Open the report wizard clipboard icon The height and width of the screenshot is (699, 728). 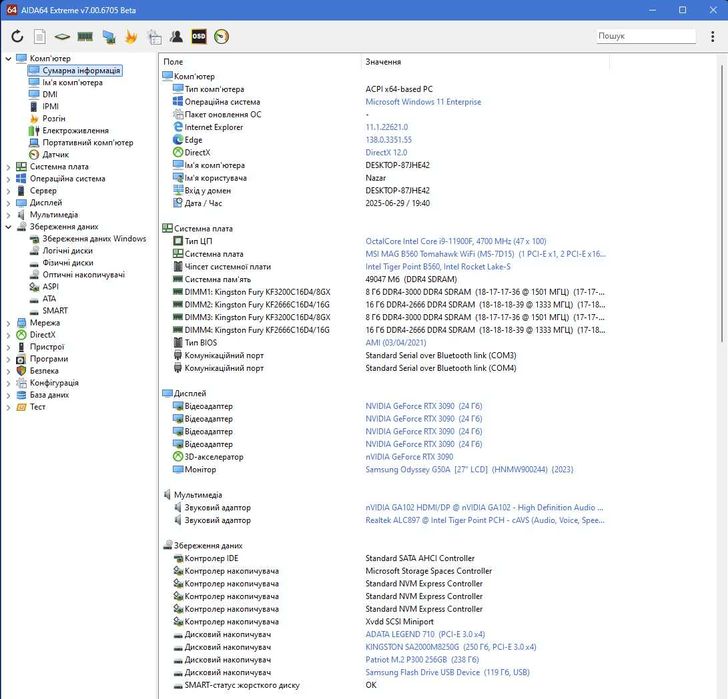point(154,37)
